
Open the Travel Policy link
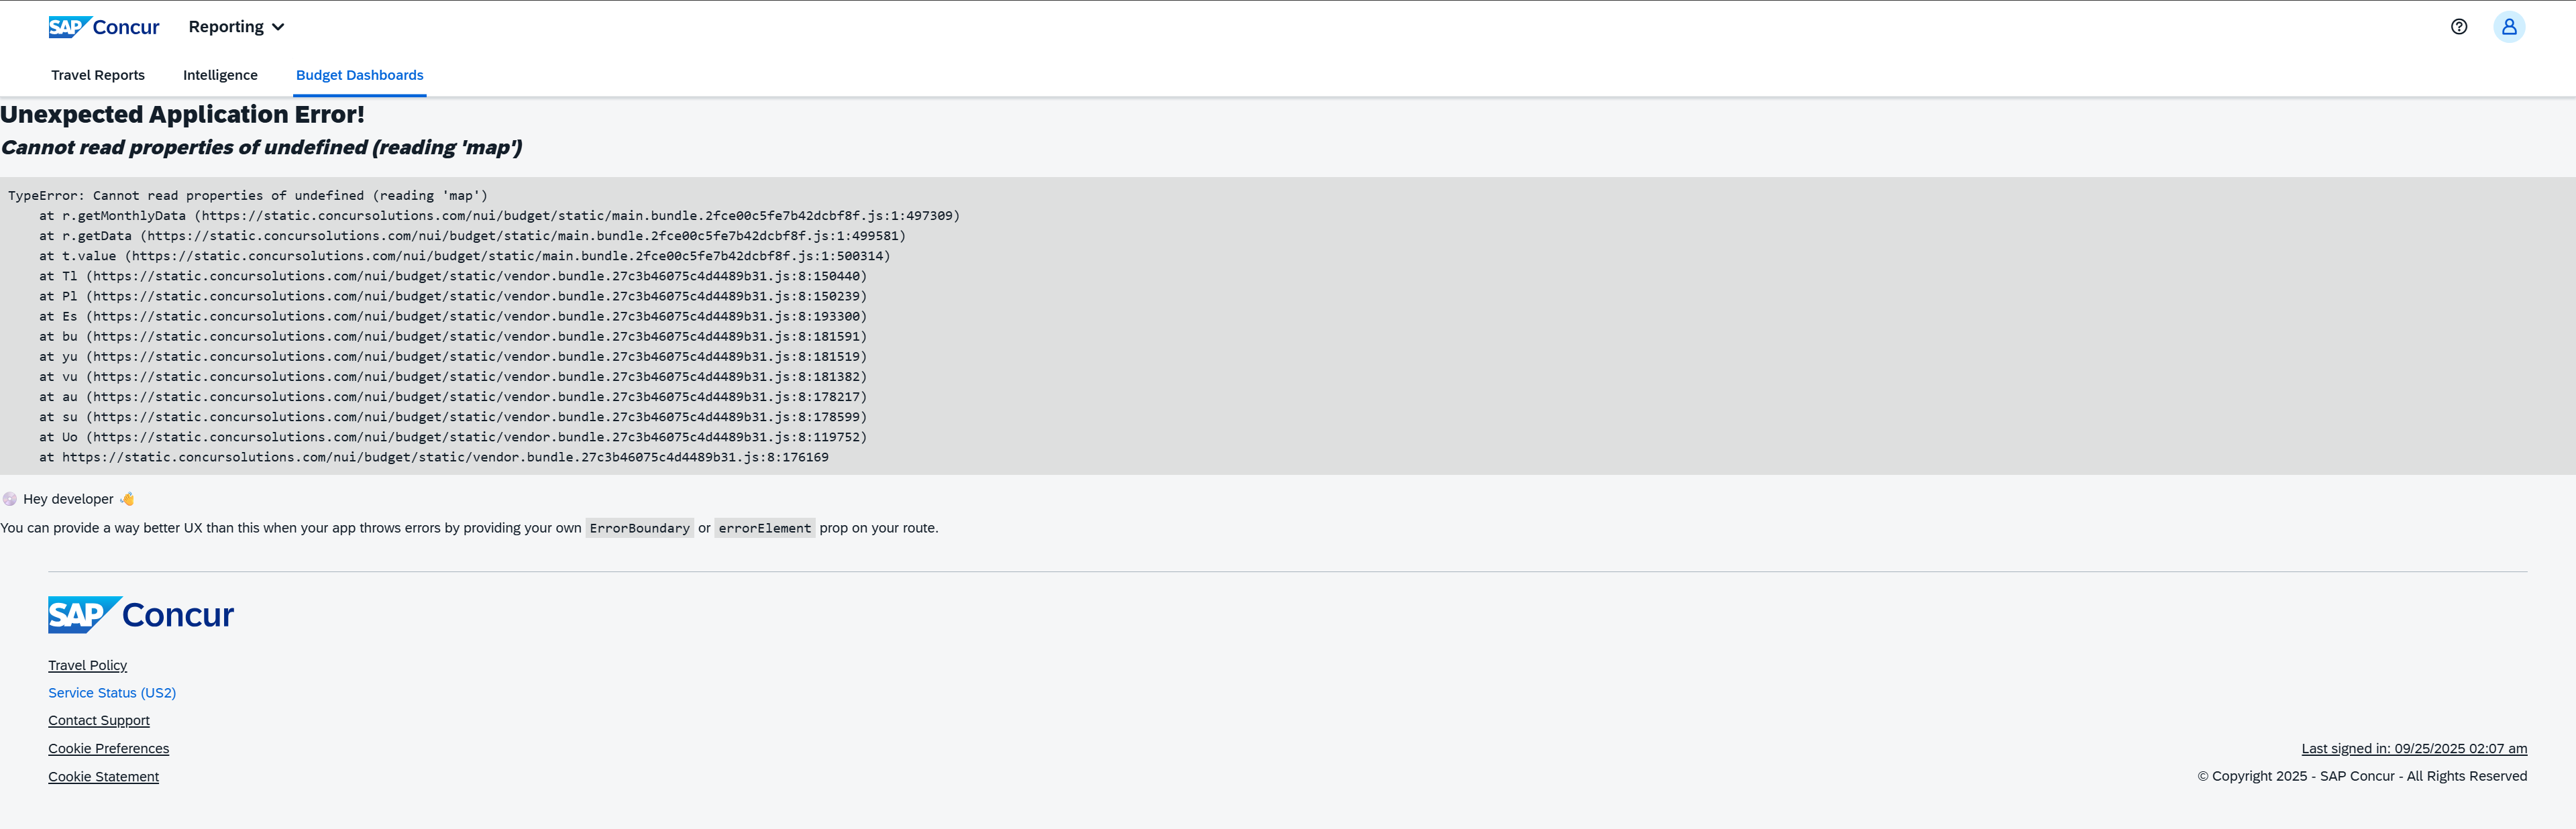(x=87, y=665)
